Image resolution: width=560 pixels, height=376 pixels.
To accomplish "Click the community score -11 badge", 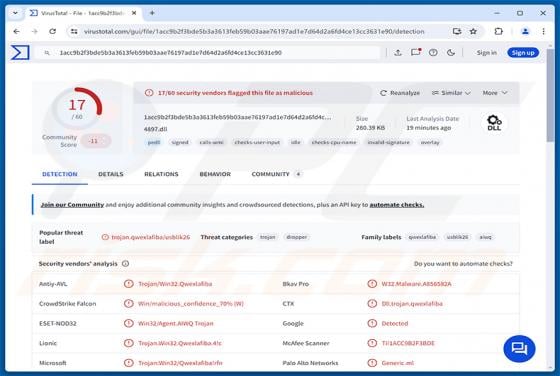I will tap(95, 141).
